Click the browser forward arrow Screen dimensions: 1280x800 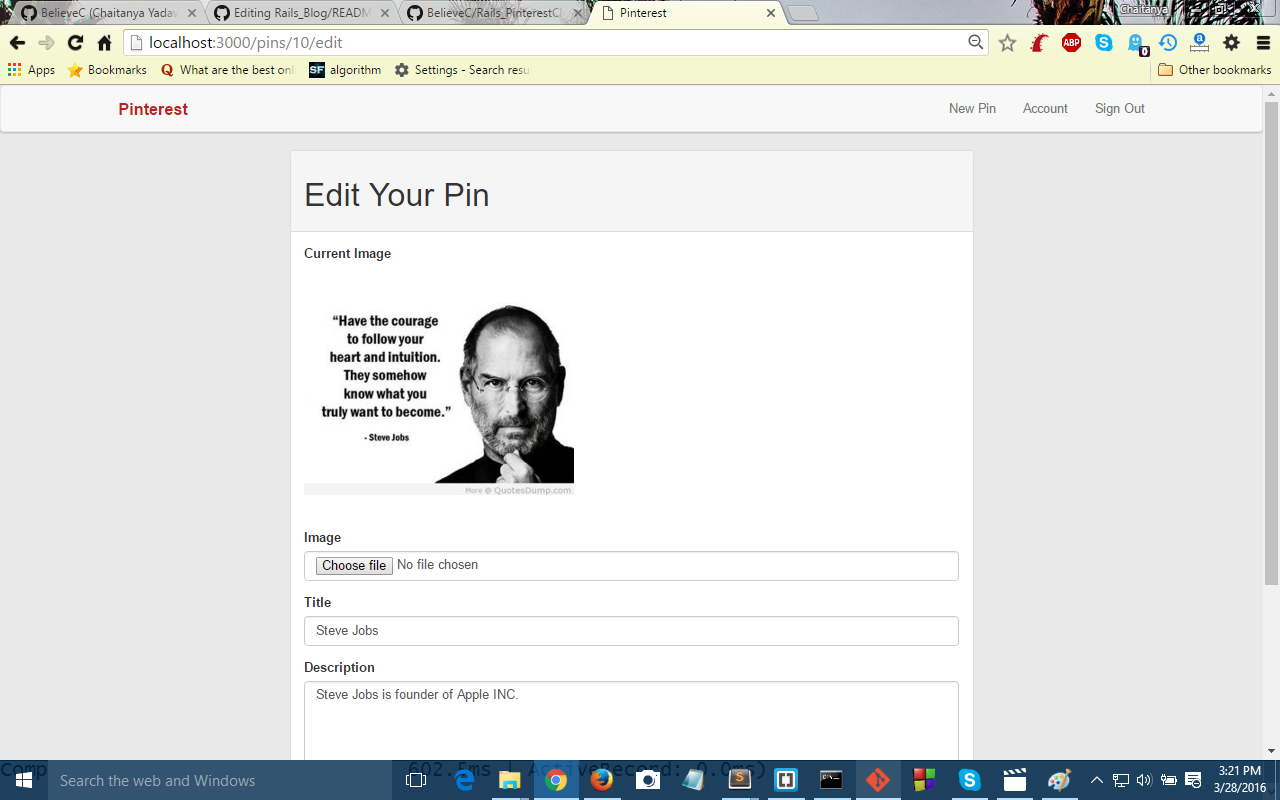46,43
